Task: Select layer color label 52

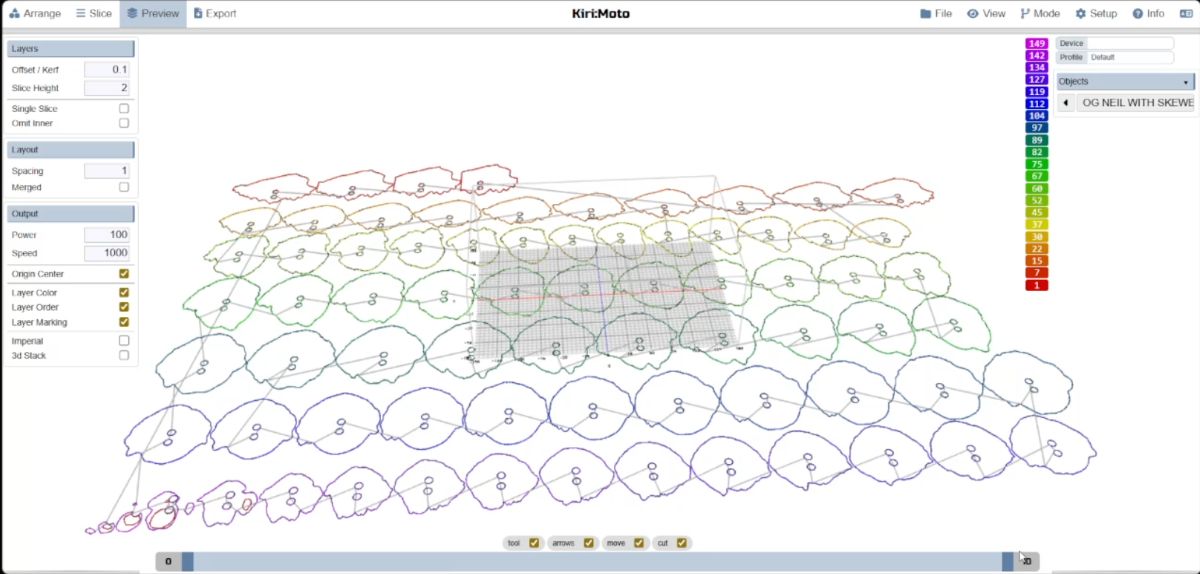Action: 1037,200
